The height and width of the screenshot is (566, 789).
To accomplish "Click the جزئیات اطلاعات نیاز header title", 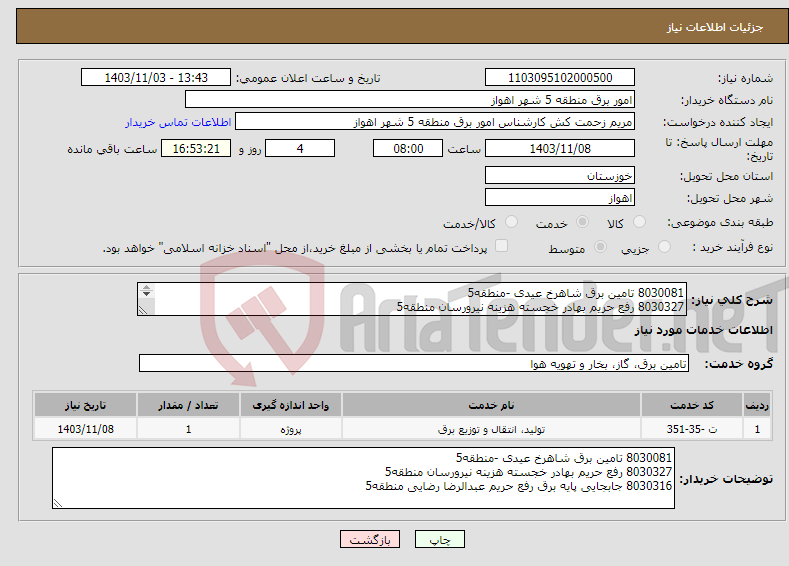I will point(715,27).
